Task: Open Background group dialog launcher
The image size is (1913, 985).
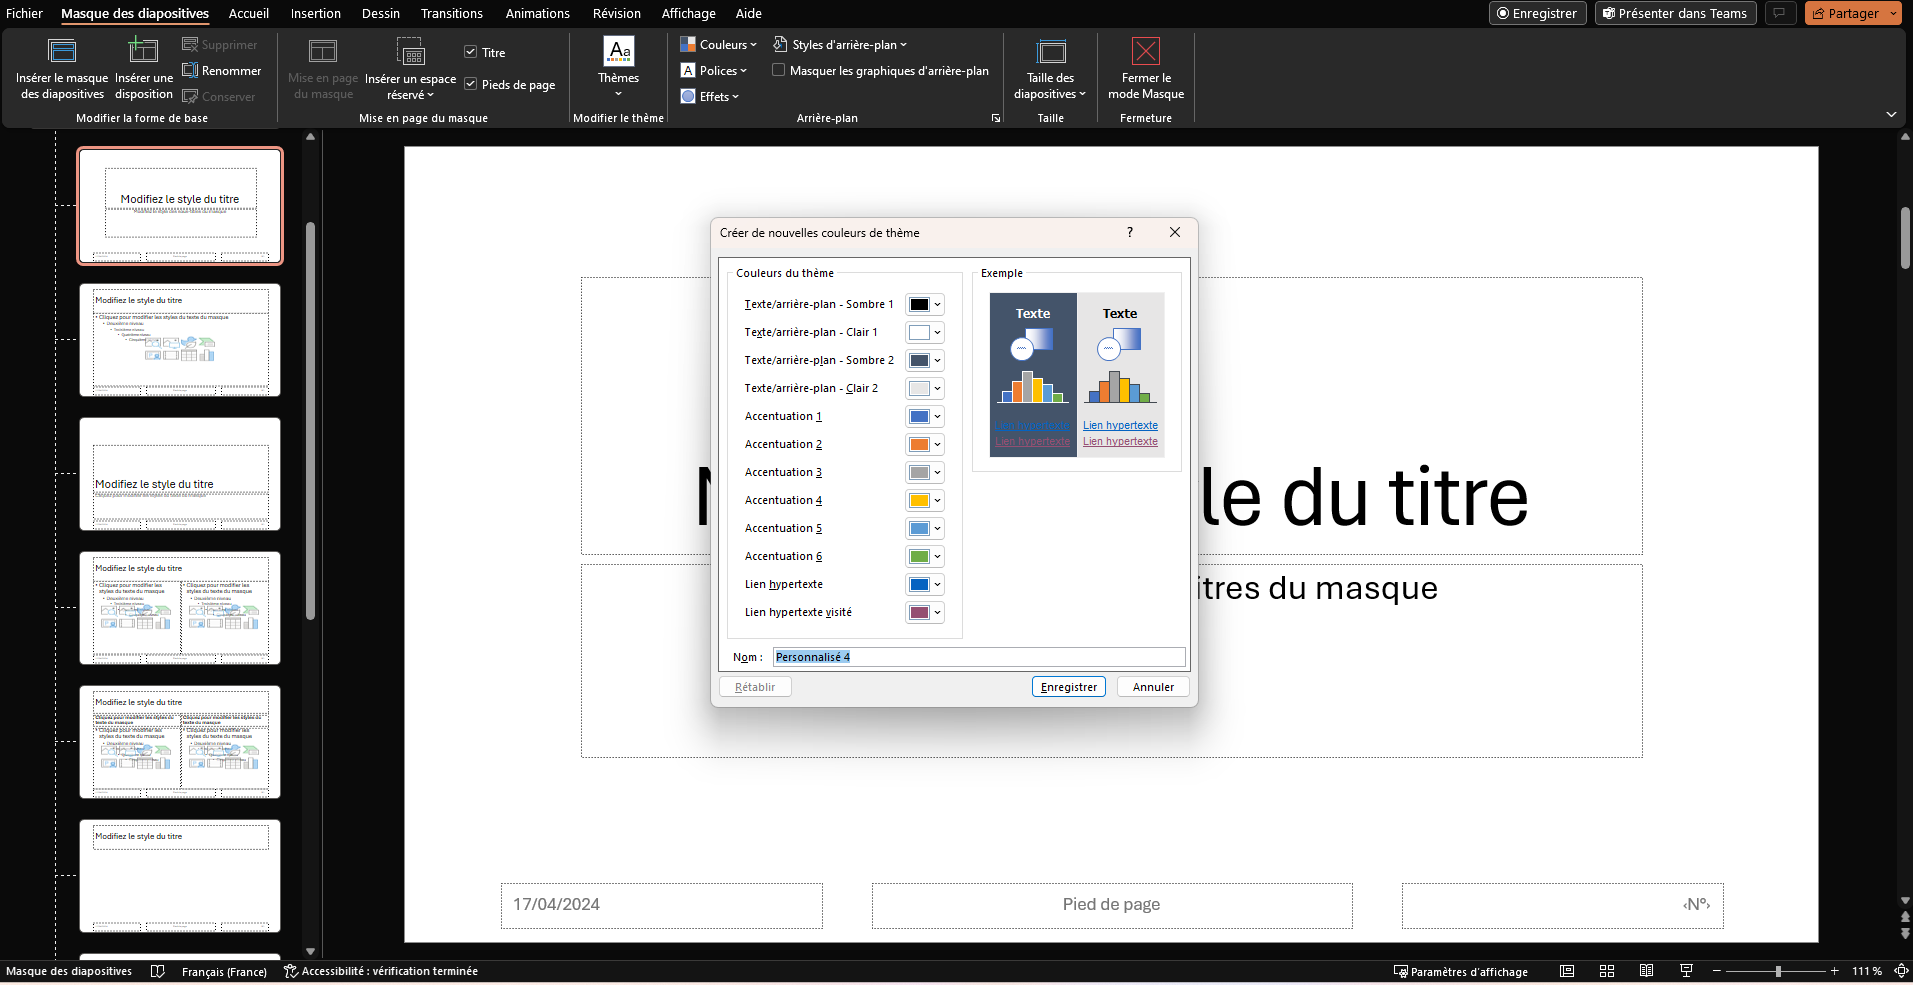Action: point(996,118)
